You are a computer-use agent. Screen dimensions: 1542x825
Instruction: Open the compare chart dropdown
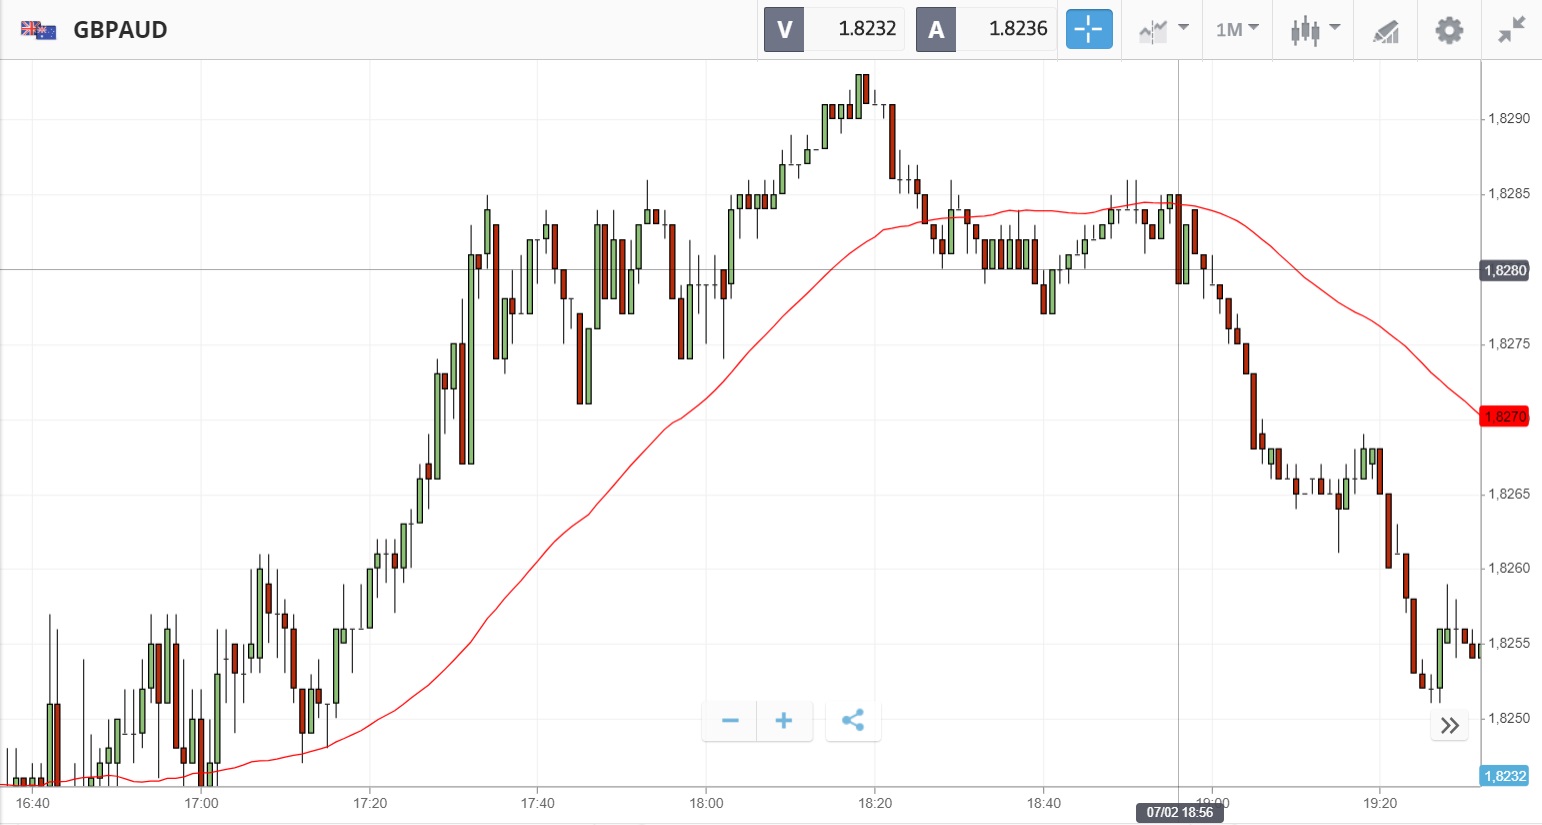click(x=1163, y=30)
